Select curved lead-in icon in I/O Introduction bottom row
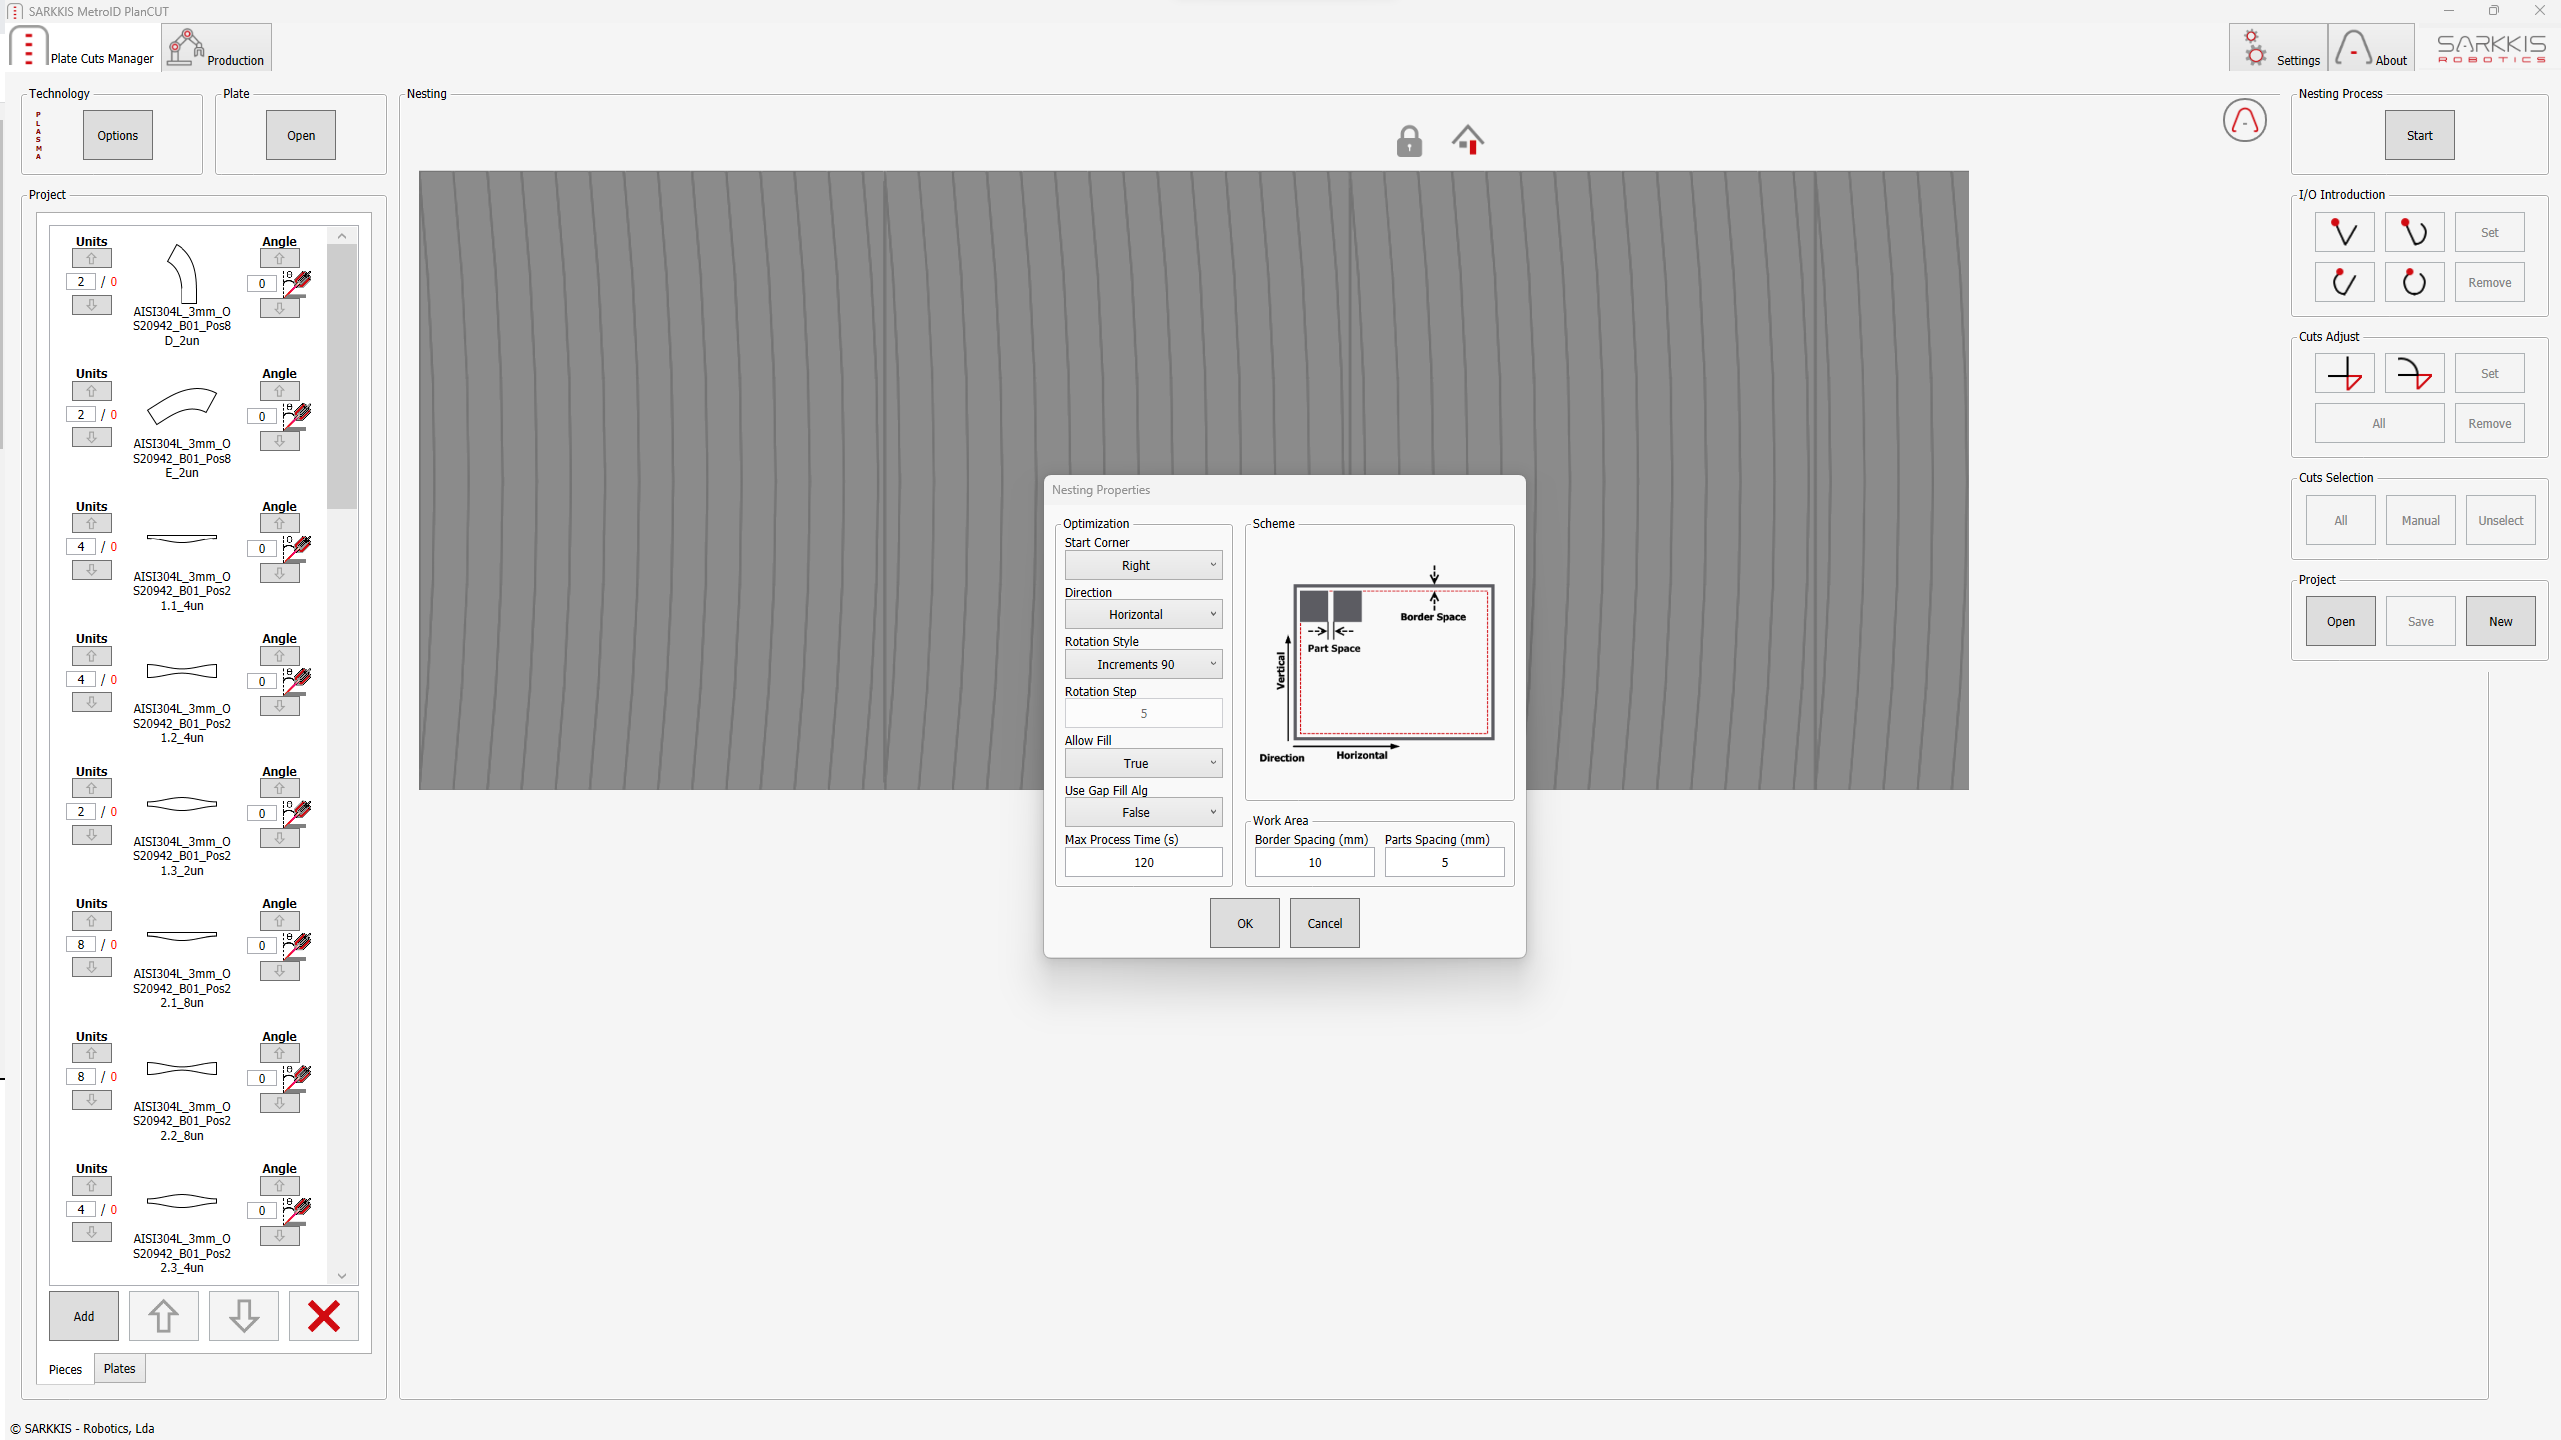This screenshot has height=1440, width=2561. point(2344,282)
